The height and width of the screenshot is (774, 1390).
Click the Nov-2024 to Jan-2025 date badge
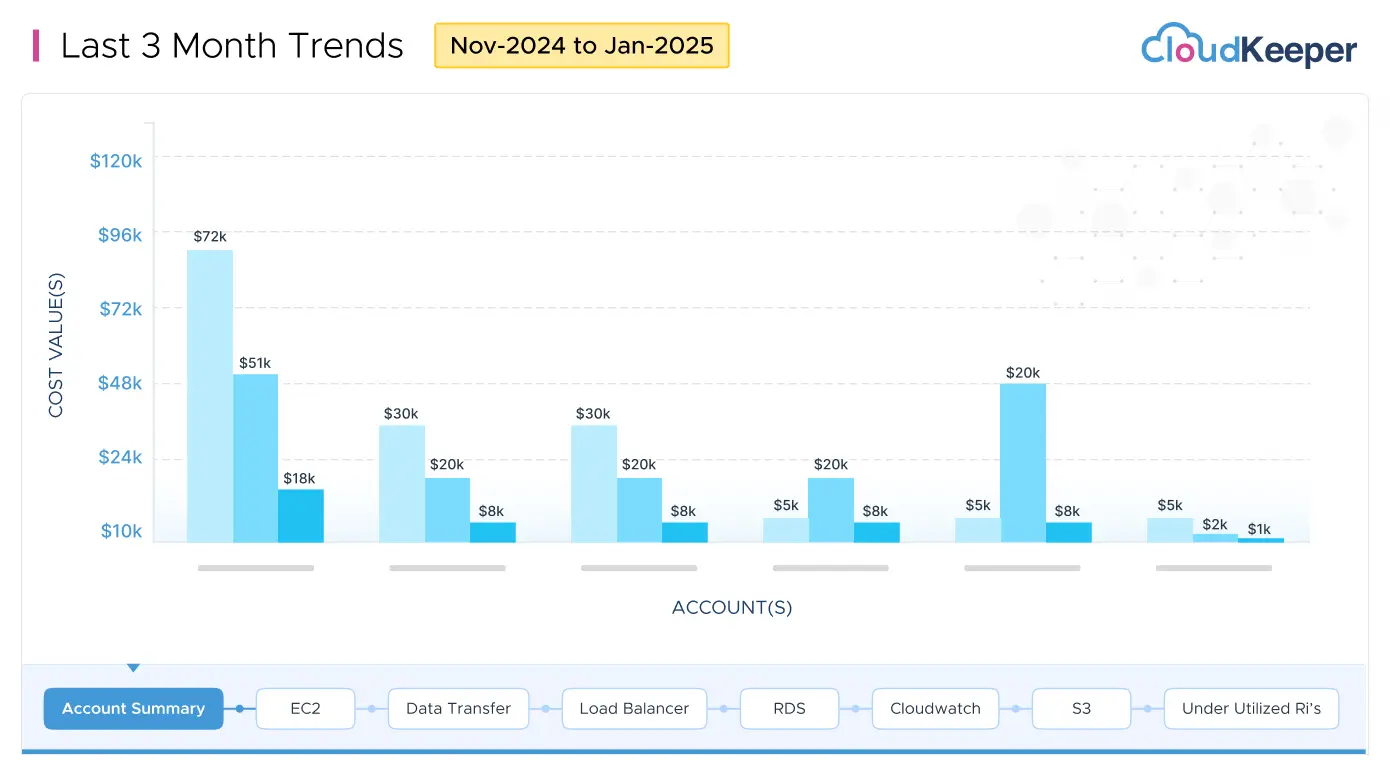[582, 45]
